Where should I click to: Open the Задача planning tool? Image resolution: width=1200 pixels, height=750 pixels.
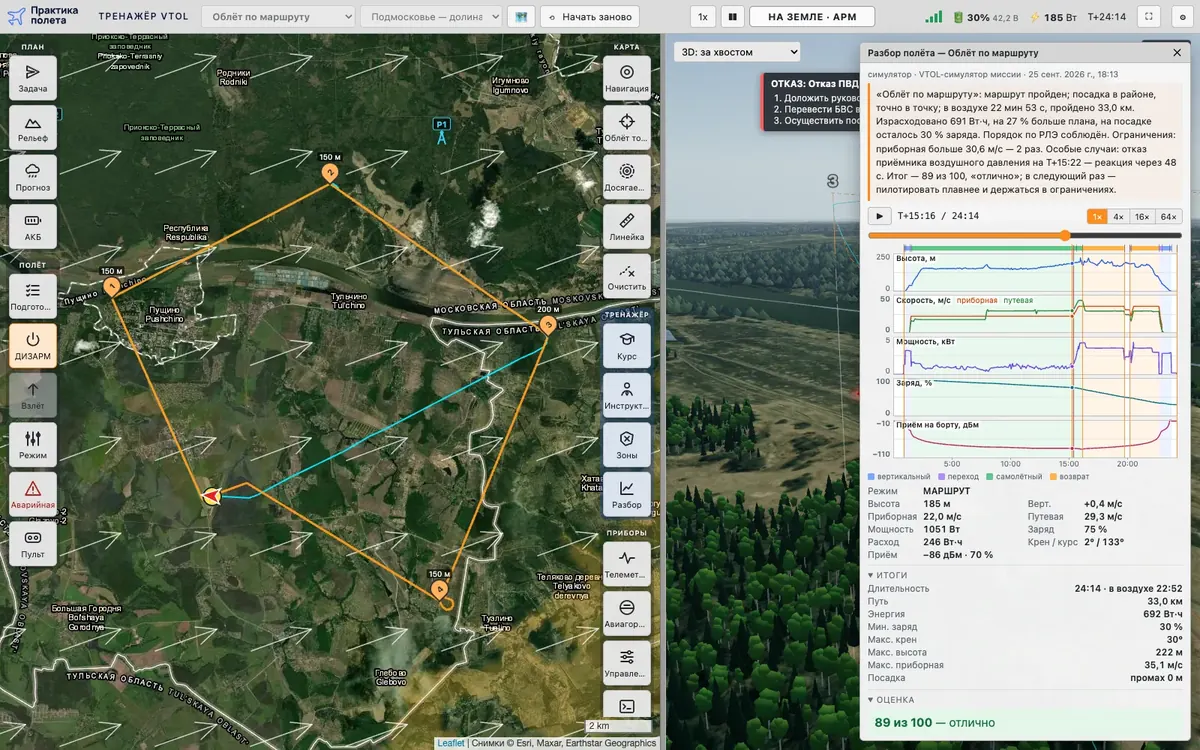point(33,79)
